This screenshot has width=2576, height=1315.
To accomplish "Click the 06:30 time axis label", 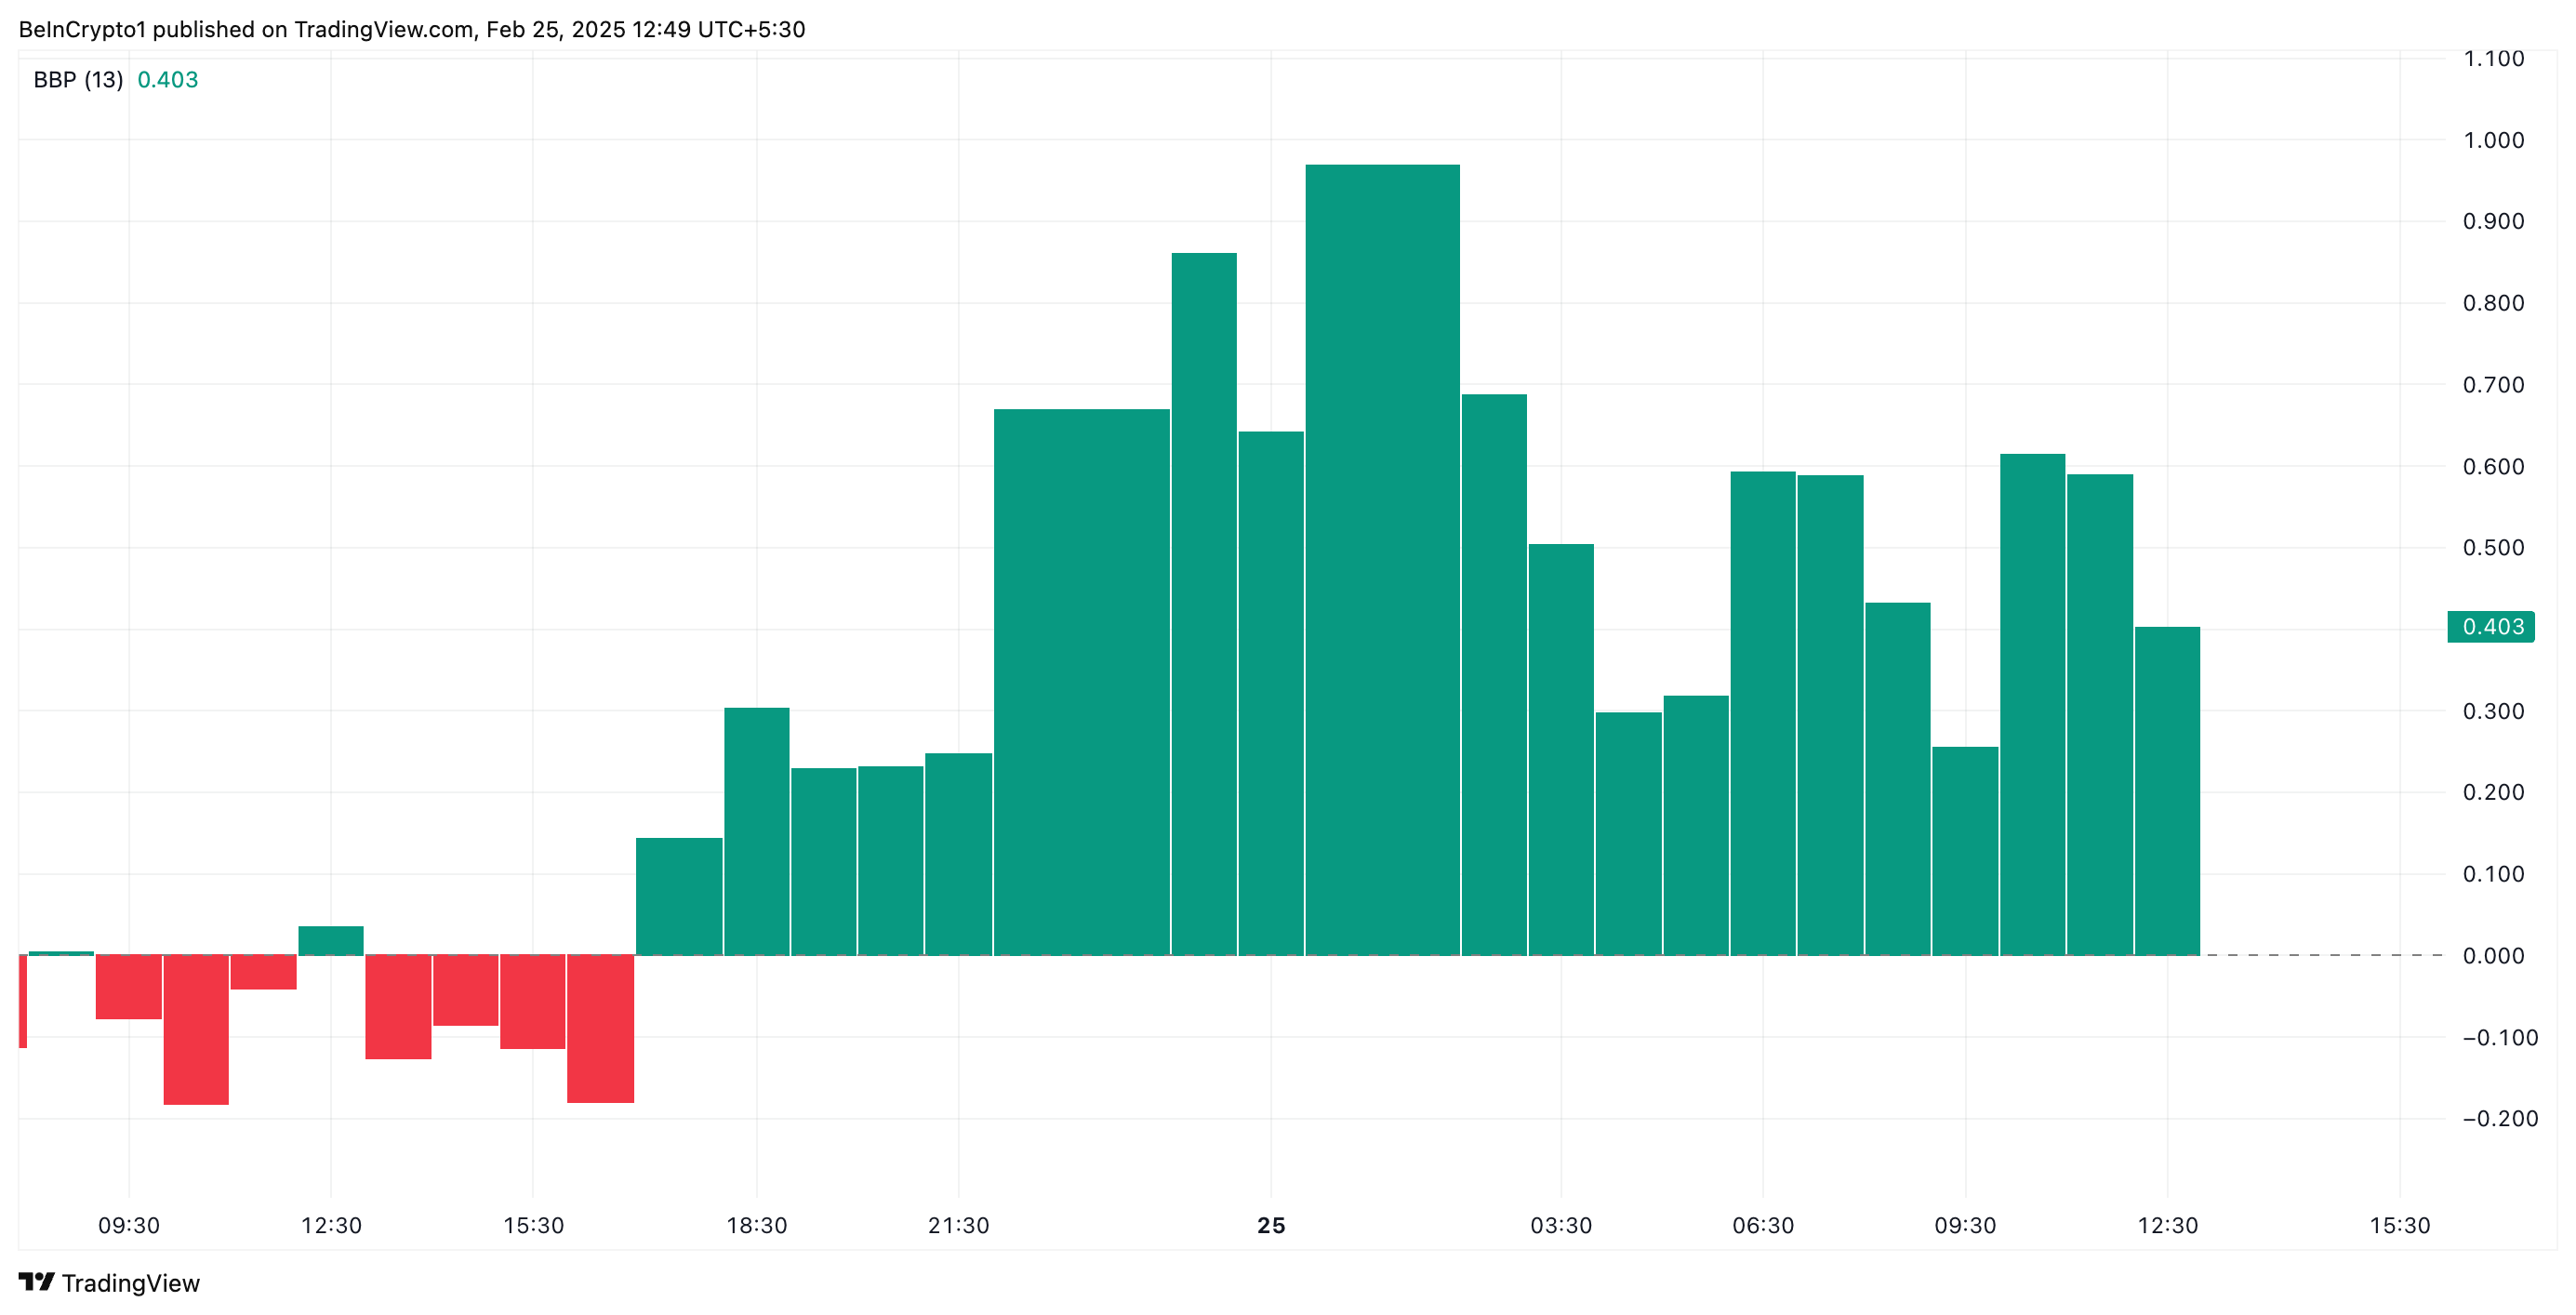I will pos(1762,1225).
